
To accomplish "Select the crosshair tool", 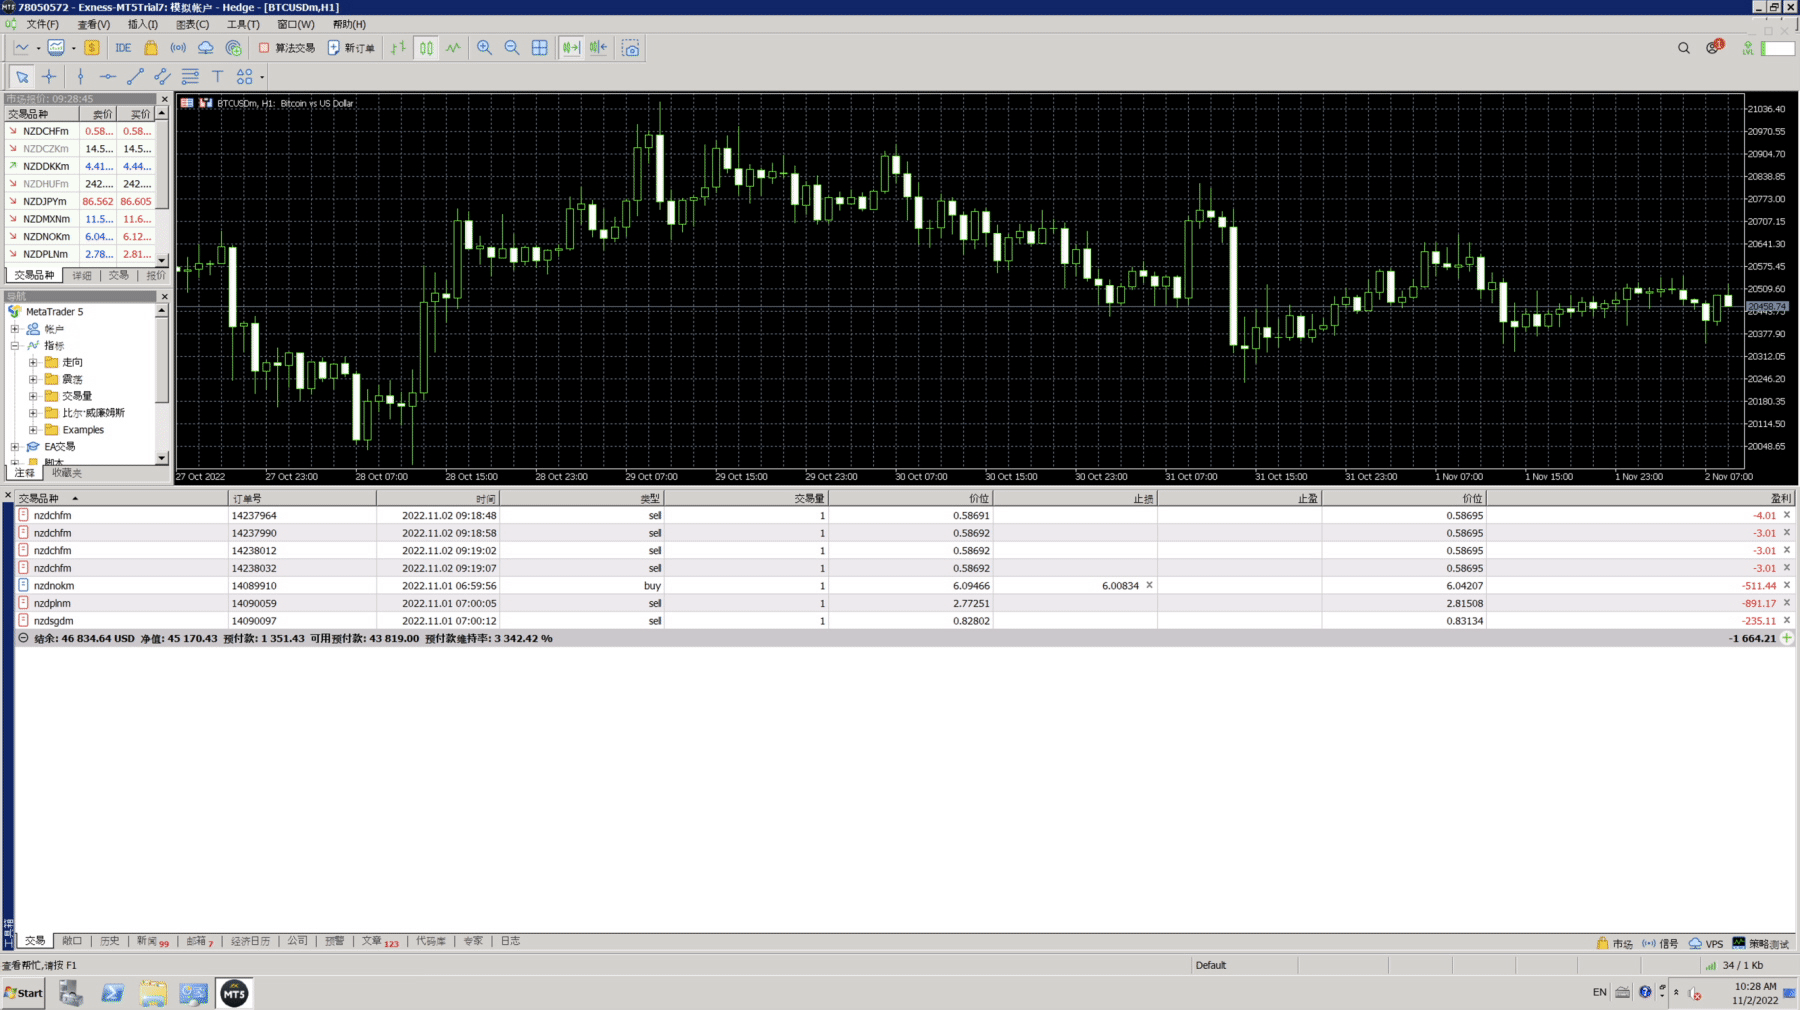I will tap(49, 76).
